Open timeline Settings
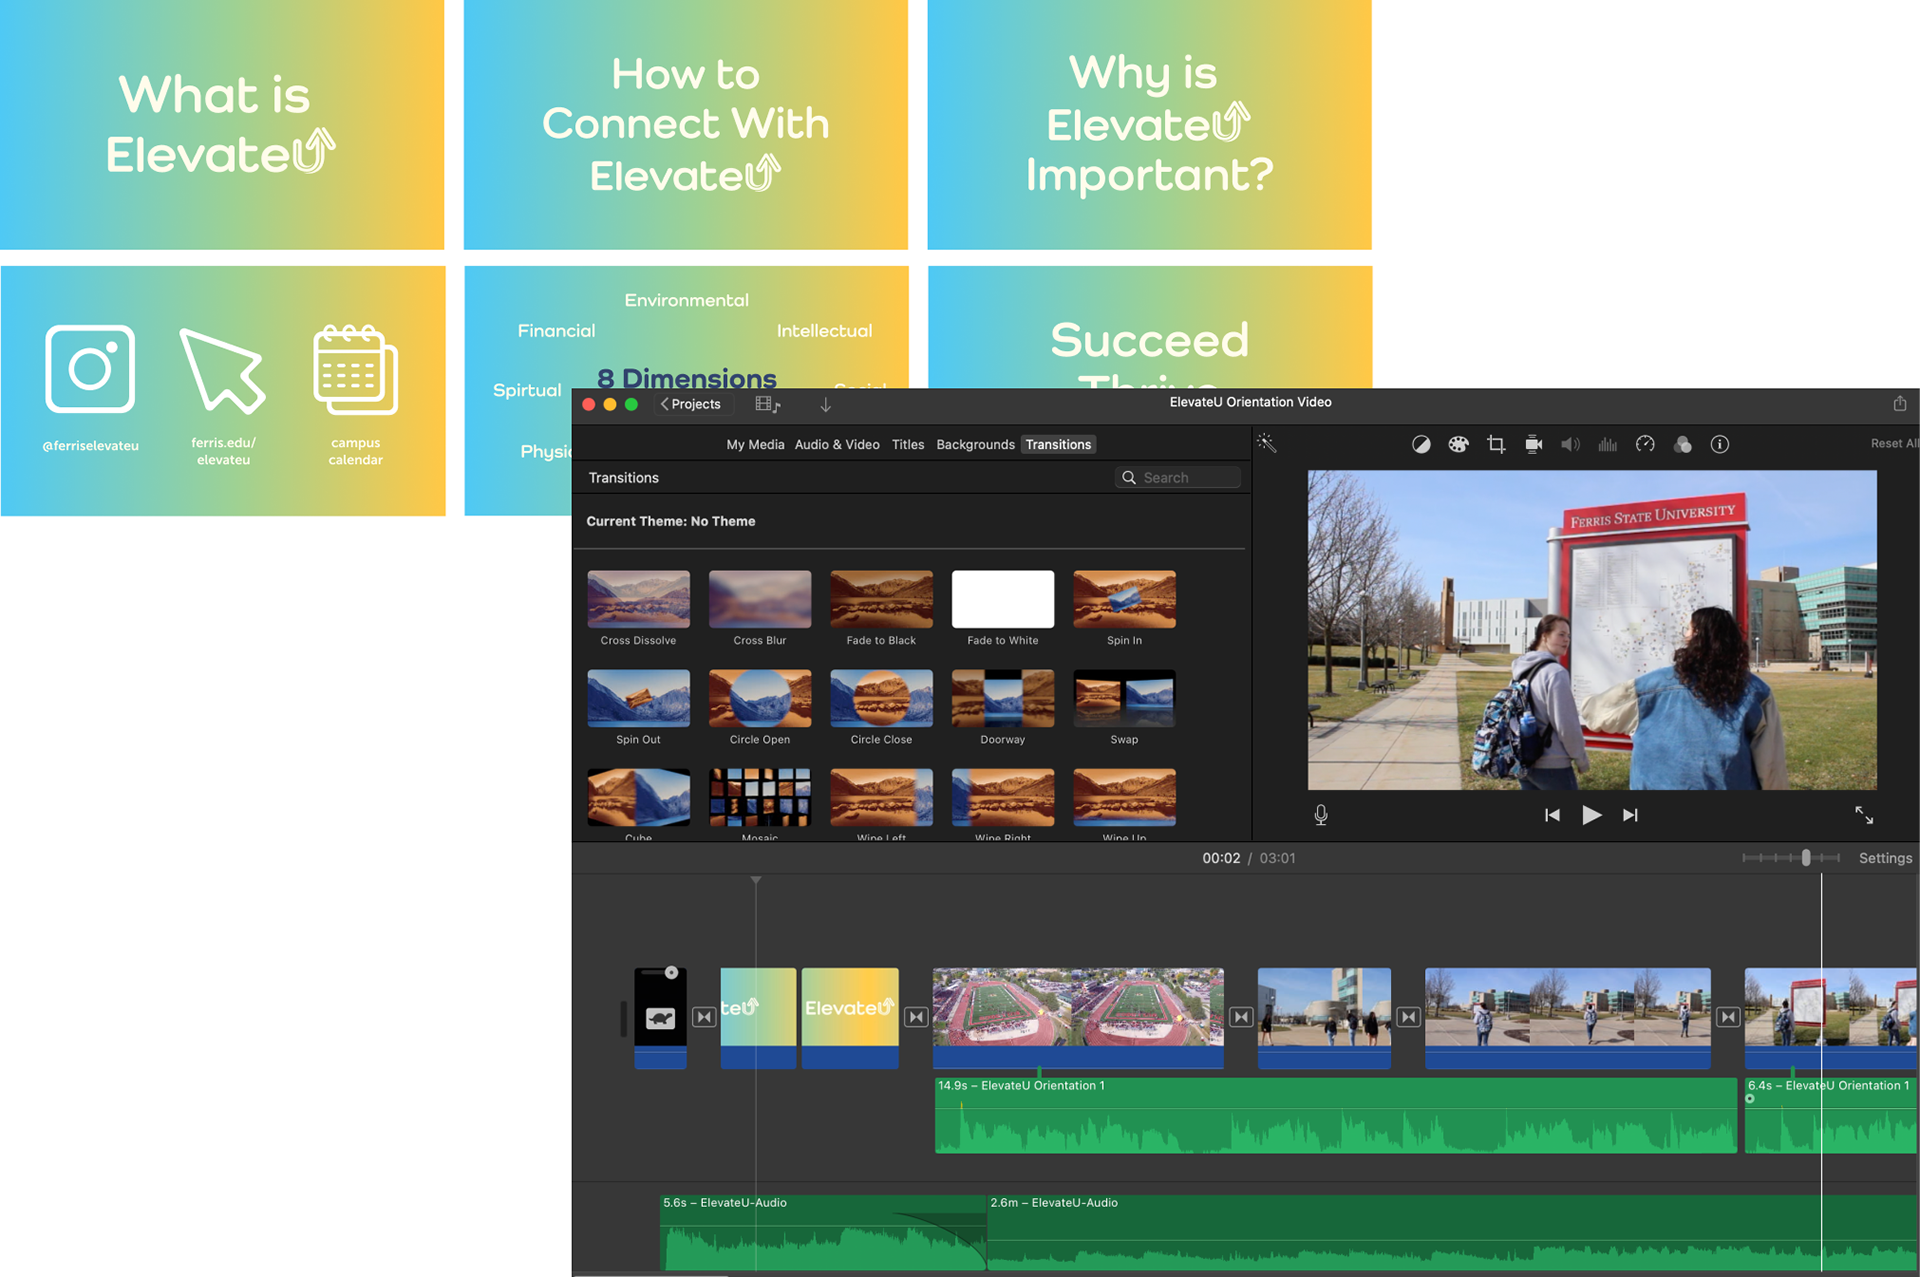Screen dimensions: 1920x1277 pyautogui.click(x=1885, y=858)
